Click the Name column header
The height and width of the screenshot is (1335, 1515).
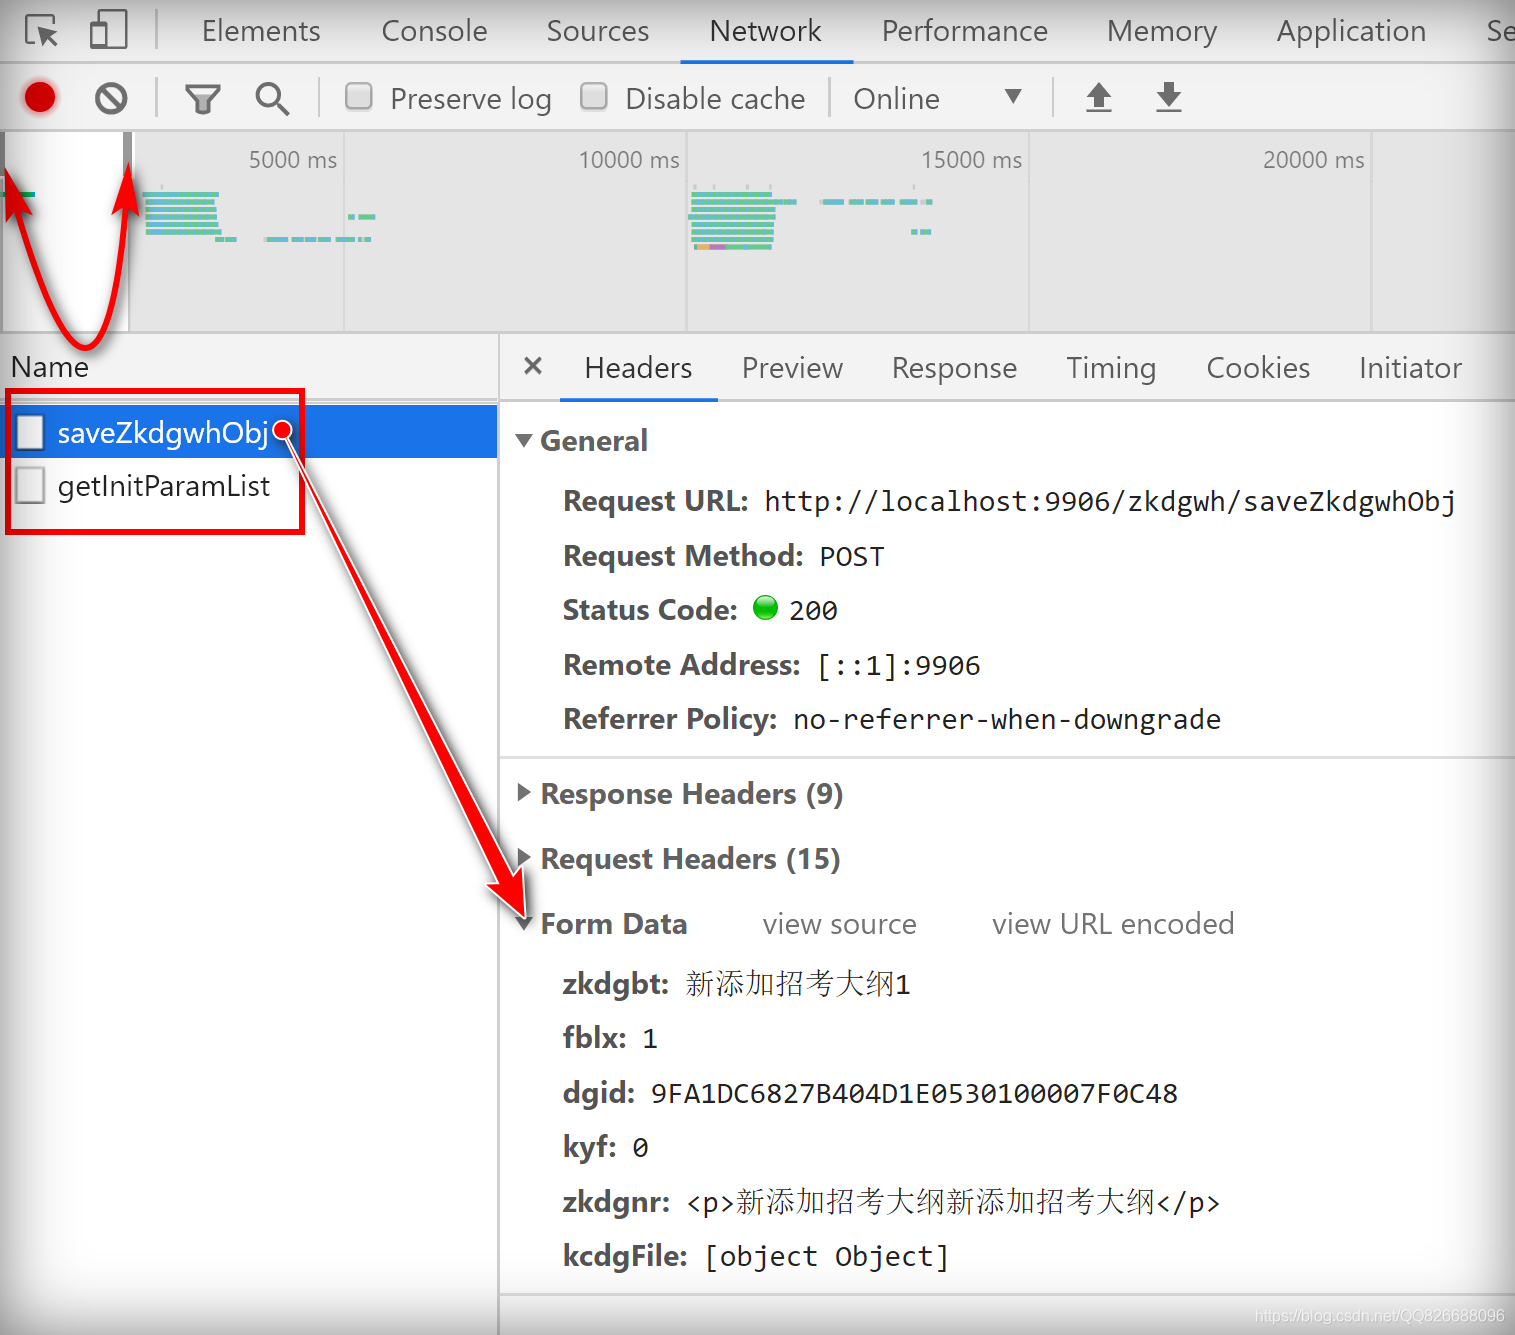click(x=50, y=367)
